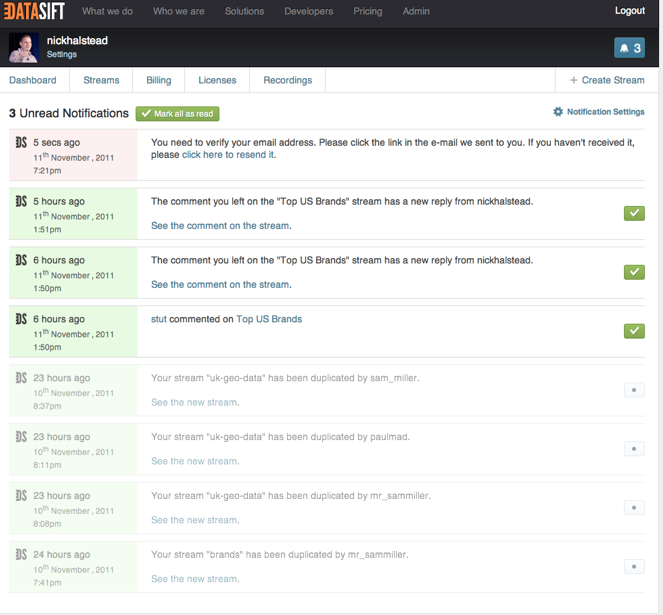
Task: Mark the 5 hours ago reply notification read
Action: (x=634, y=213)
